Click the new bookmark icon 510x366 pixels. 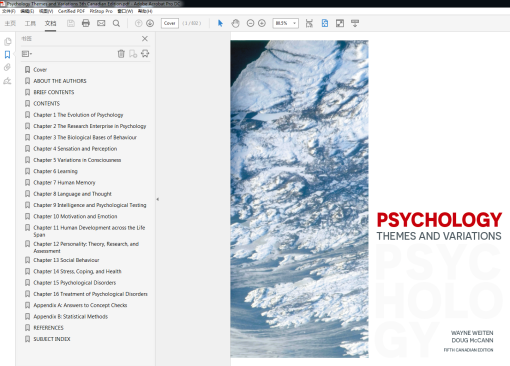[x=133, y=54]
